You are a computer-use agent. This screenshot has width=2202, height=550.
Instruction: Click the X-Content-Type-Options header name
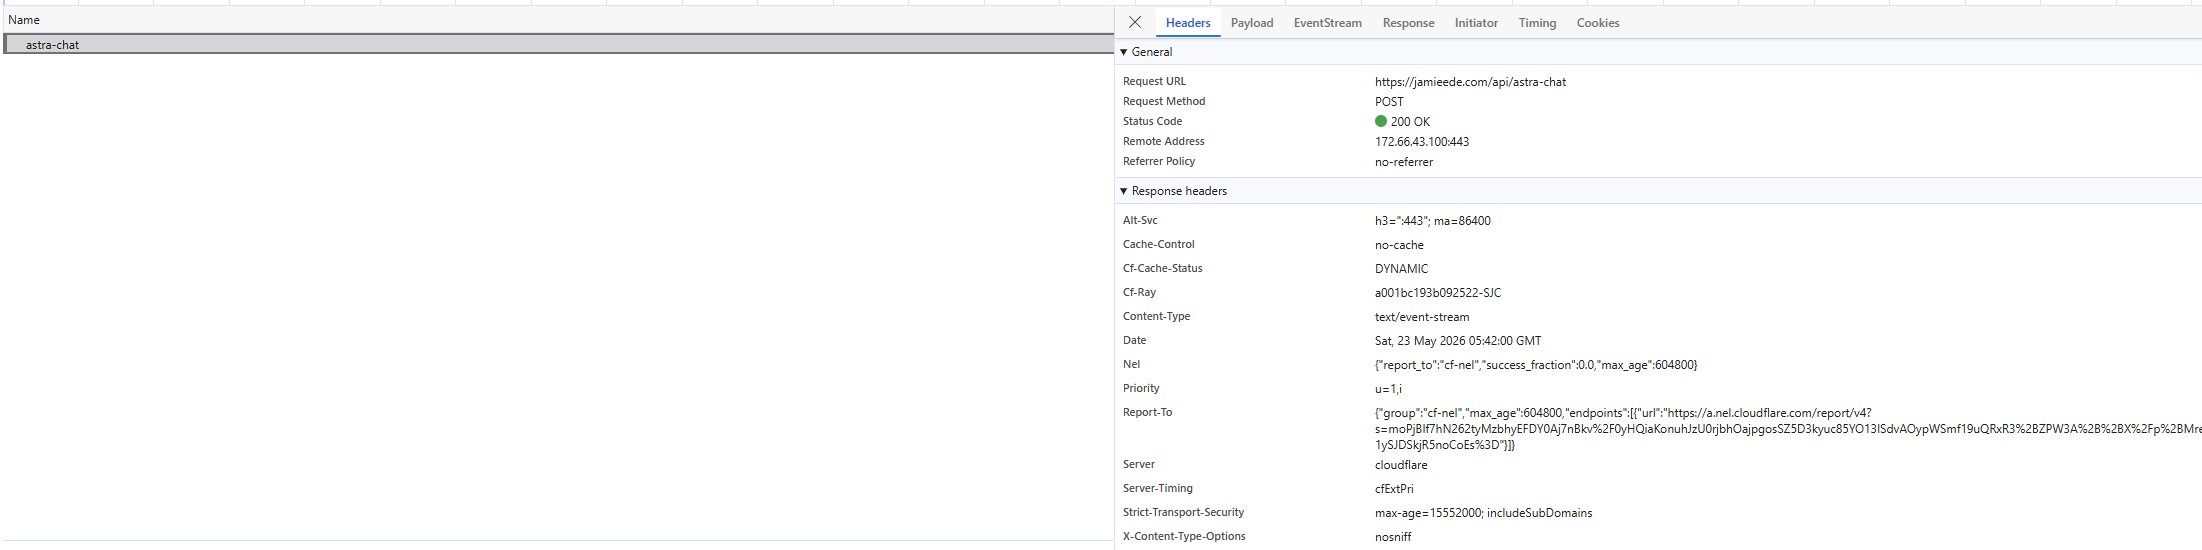(x=1184, y=537)
